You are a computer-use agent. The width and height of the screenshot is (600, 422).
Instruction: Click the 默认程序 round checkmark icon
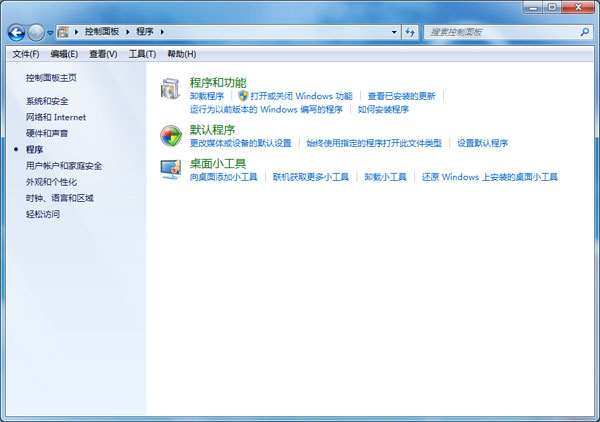(171, 136)
